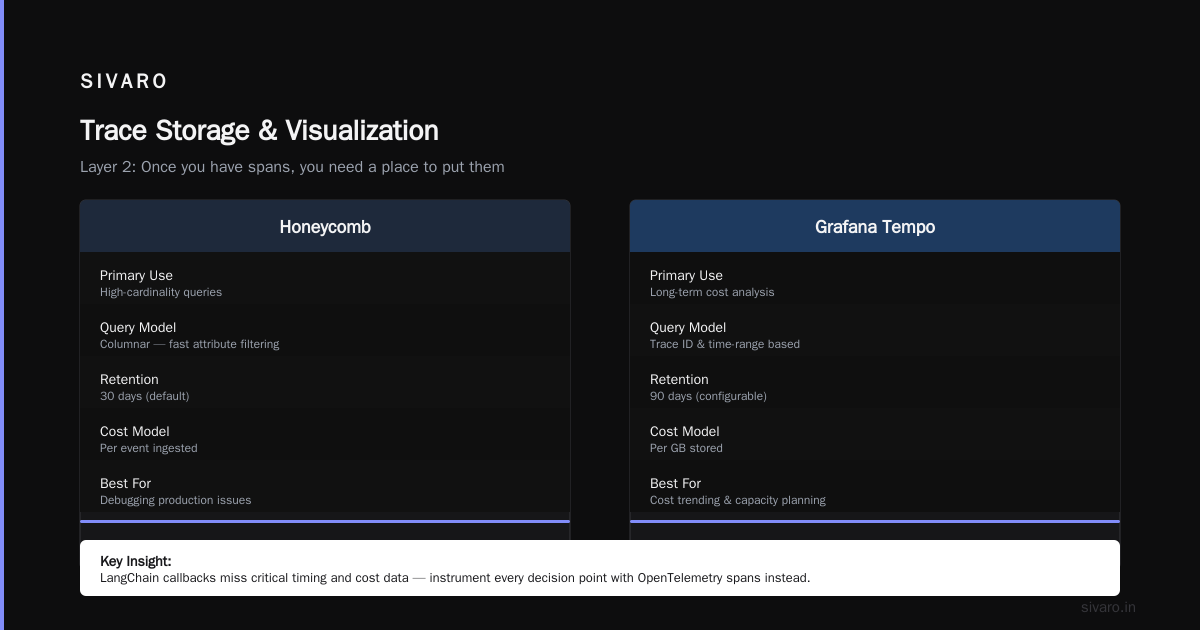
Task: Click Honeycomb Cost Model per event row
Action: click(325, 439)
